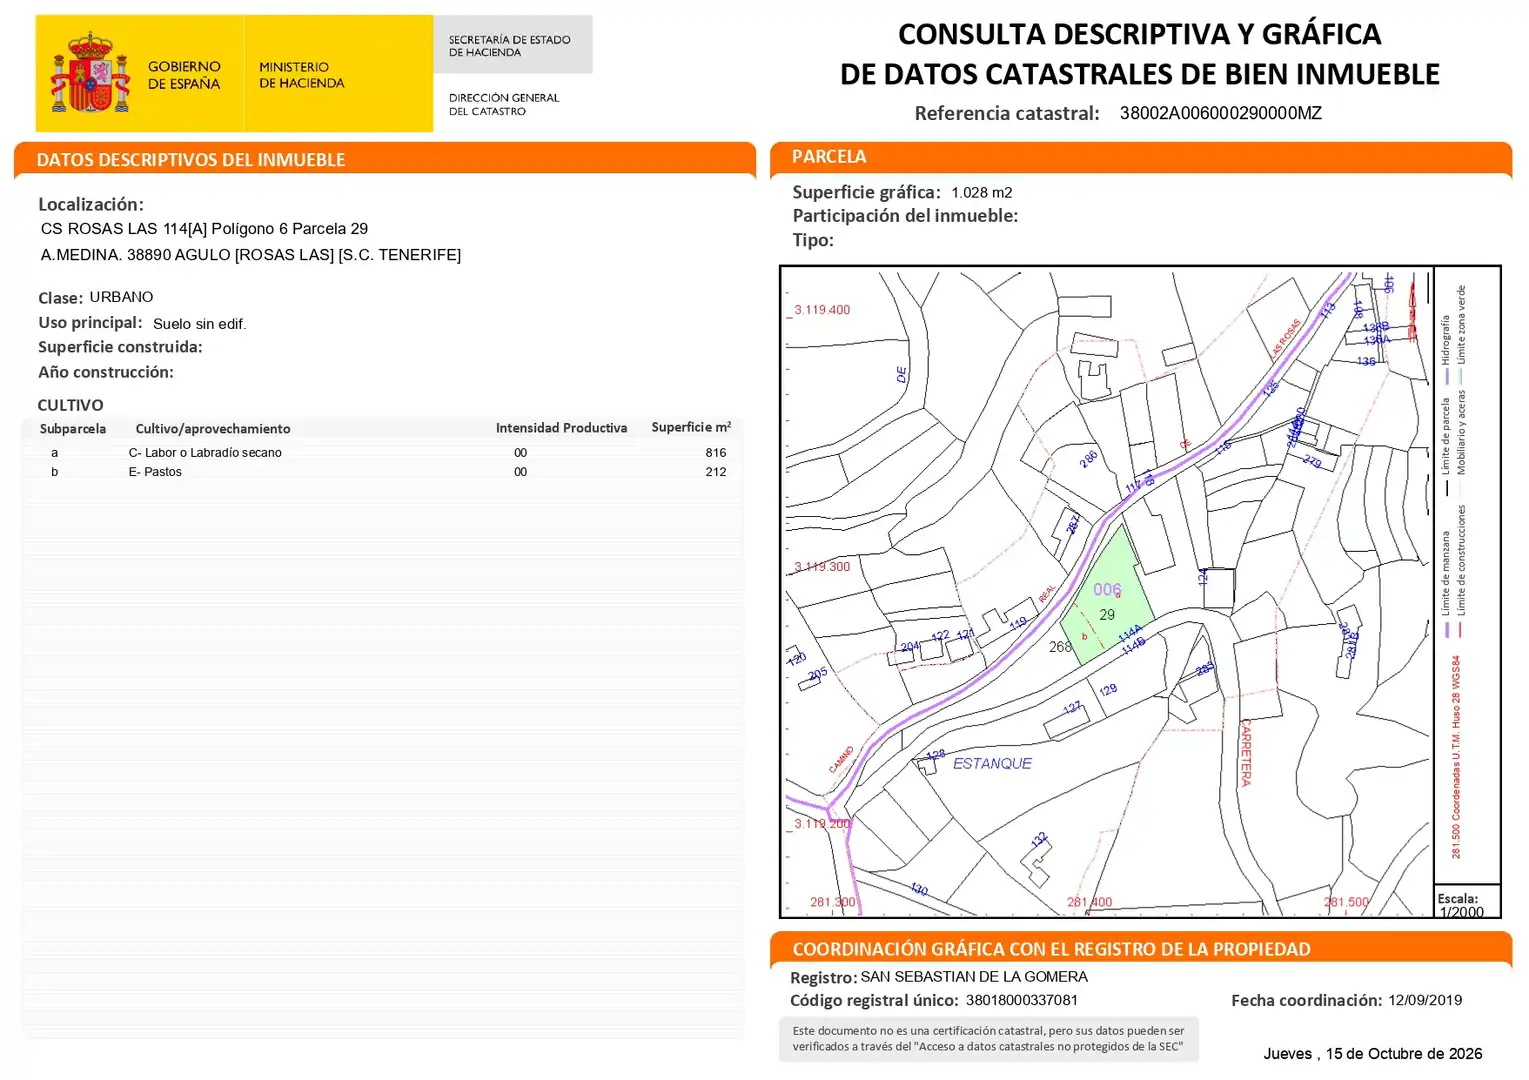Click the registry name "SAN SEBASTIAN DE LA GOMERA"
This screenshot has height=1080, width=1529.
974,977
